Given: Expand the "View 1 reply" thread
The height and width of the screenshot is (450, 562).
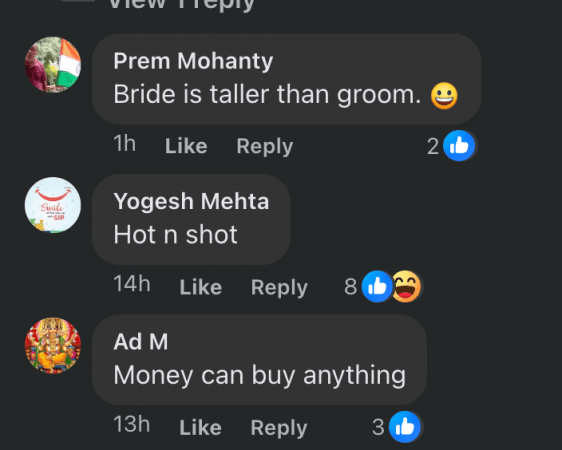Looking at the screenshot, I should coord(181,4).
